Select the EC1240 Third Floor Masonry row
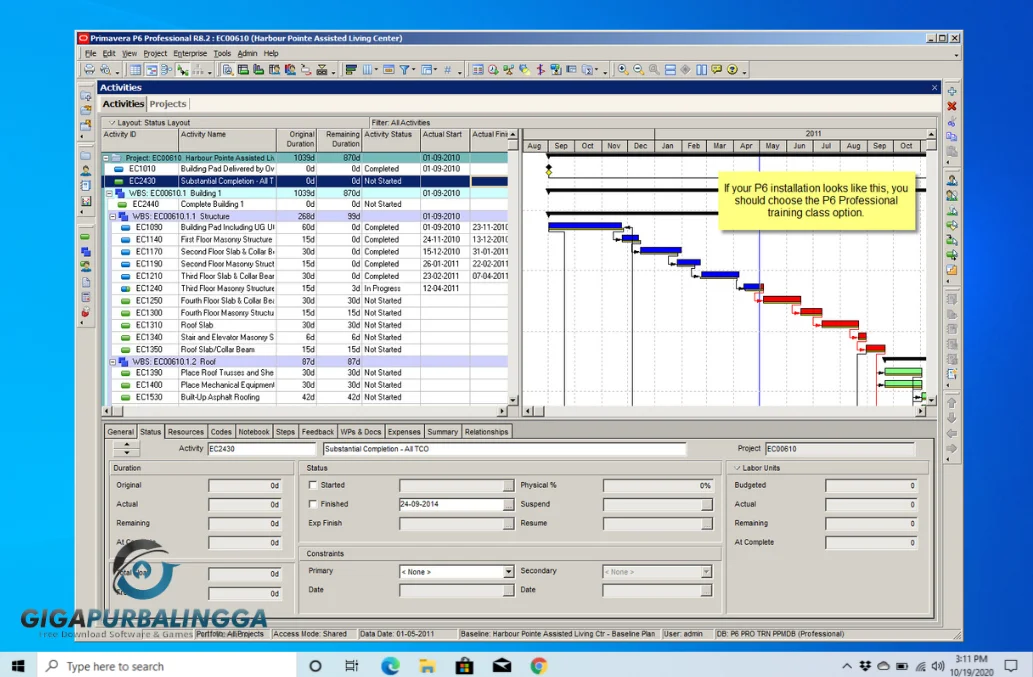1033x677 pixels. click(305, 288)
